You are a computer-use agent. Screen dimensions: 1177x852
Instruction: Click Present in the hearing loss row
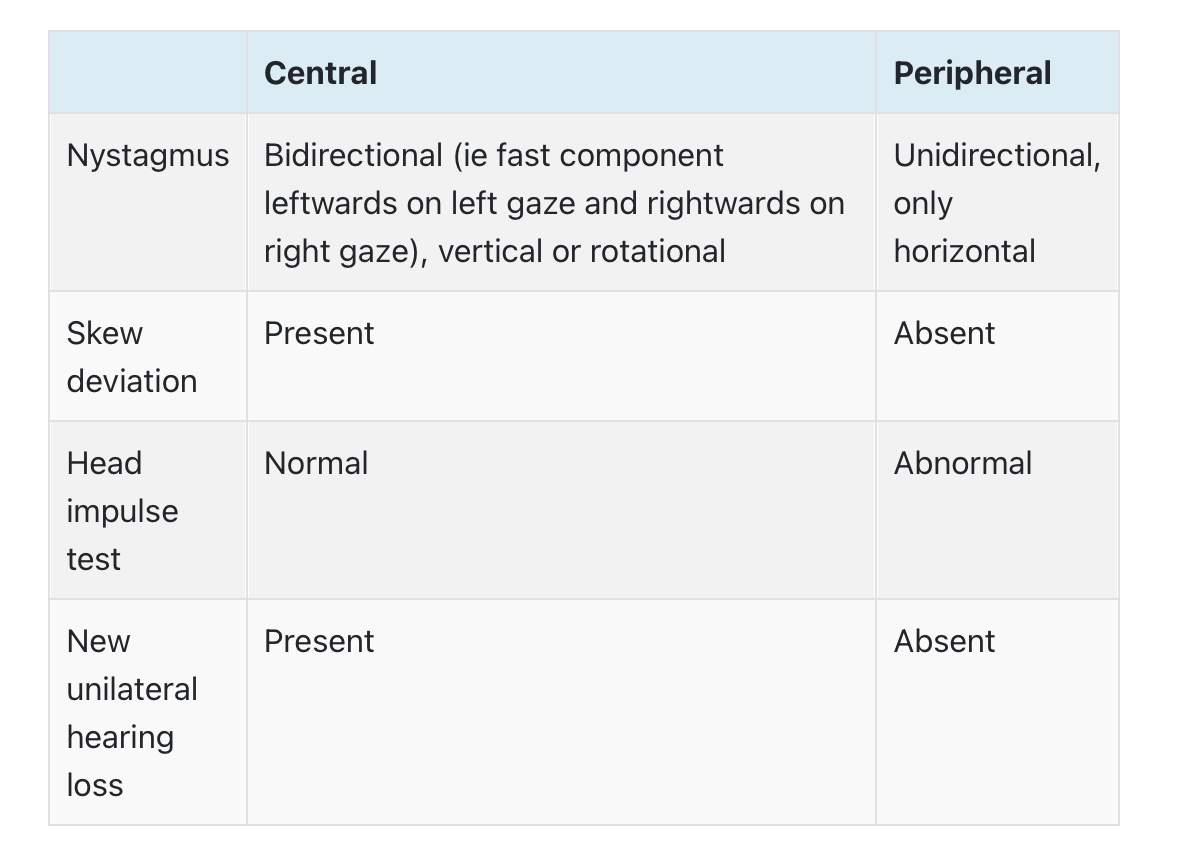(319, 641)
